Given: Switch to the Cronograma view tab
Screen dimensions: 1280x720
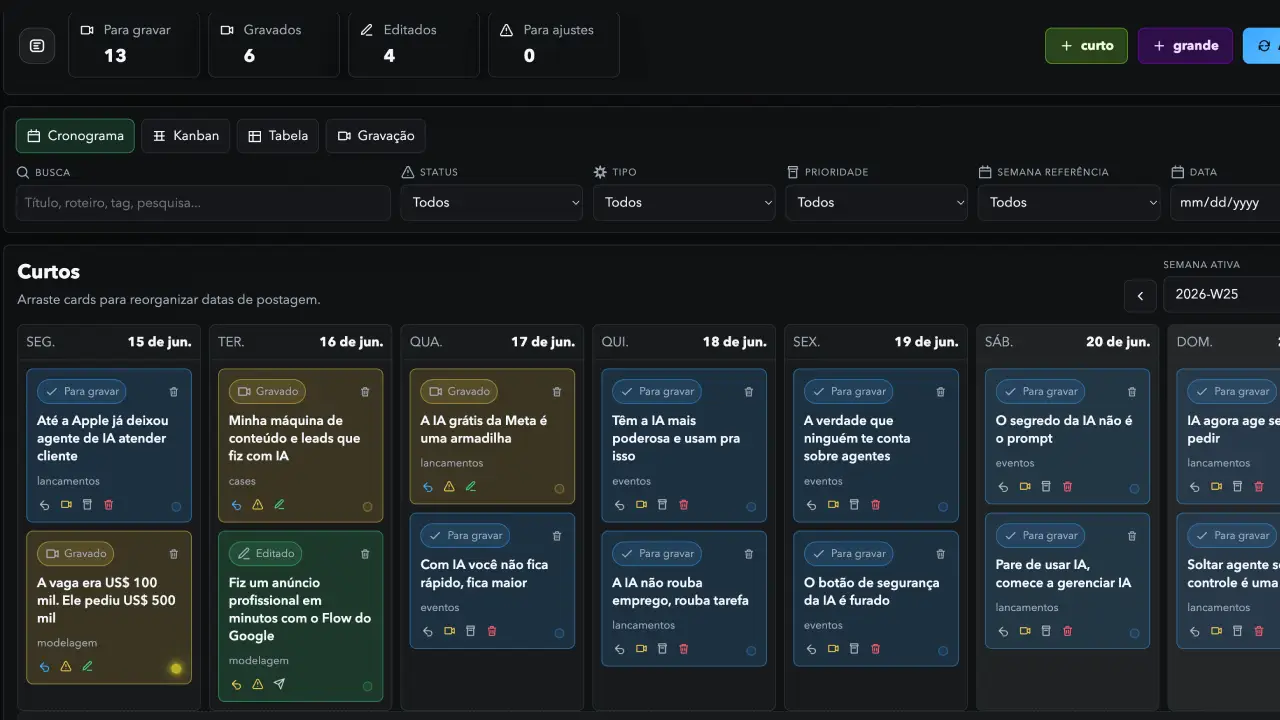Looking at the screenshot, I should (75, 136).
